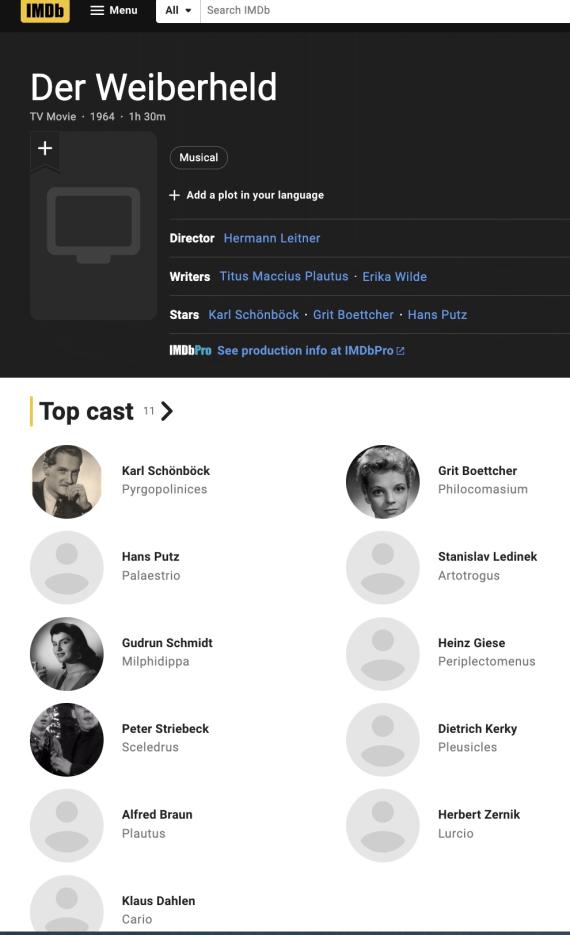This screenshot has width=570, height=935.
Task: Open Karl Schönböck name in Top cast
Action: [166, 470]
